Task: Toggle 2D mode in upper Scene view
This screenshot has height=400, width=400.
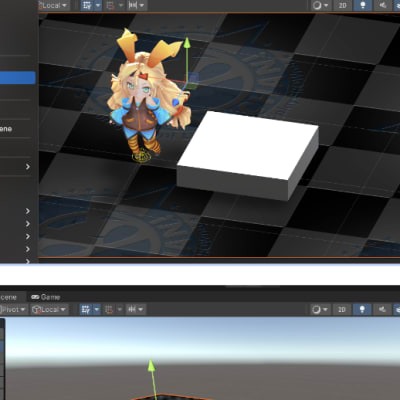Action: tap(342, 5)
